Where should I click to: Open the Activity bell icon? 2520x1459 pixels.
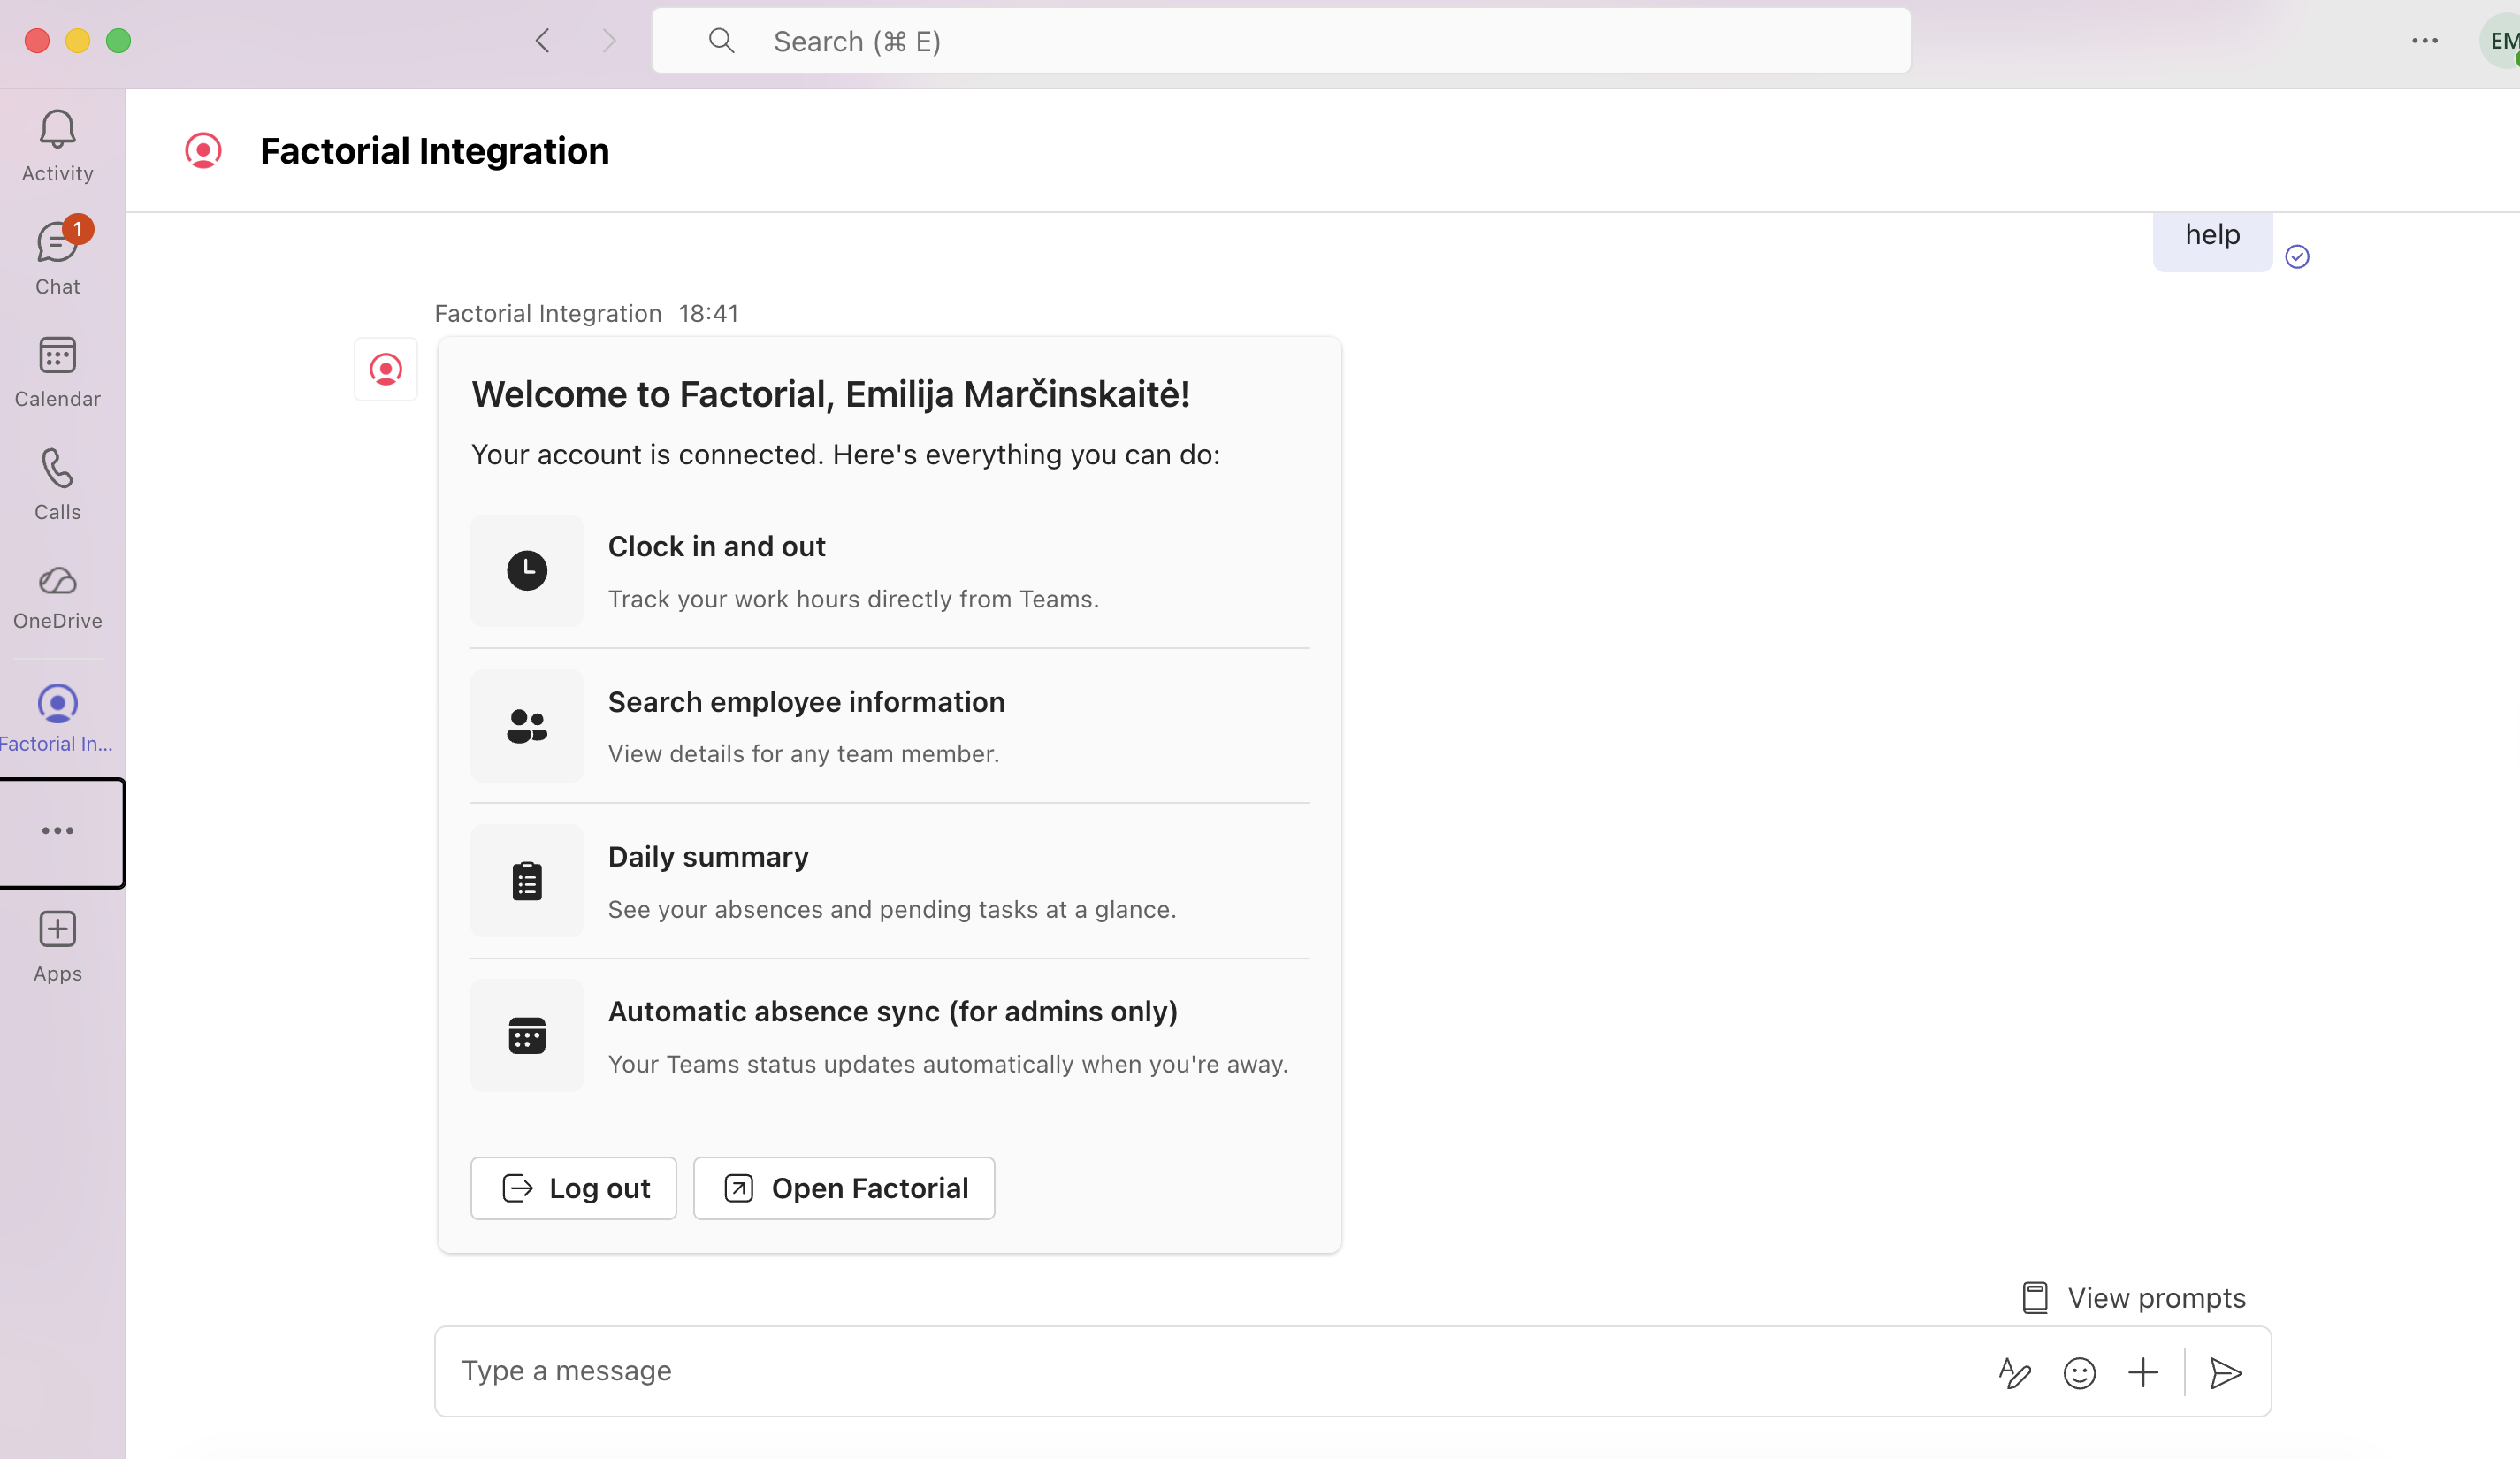[57, 145]
